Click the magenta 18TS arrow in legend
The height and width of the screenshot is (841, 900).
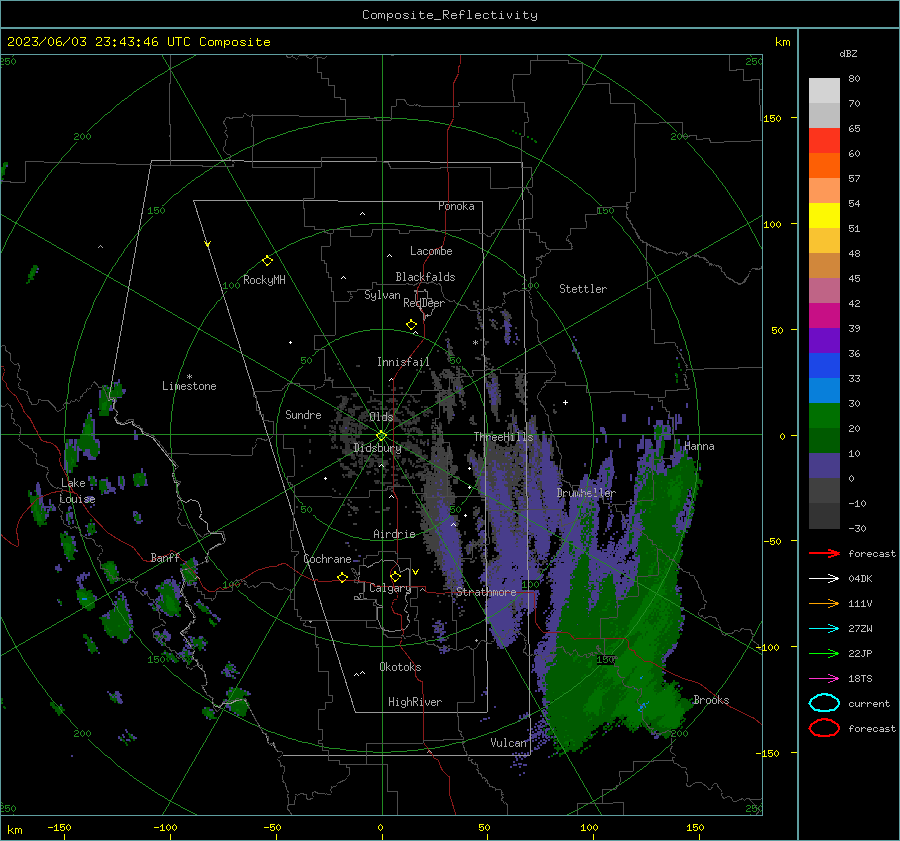[x=824, y=679]
